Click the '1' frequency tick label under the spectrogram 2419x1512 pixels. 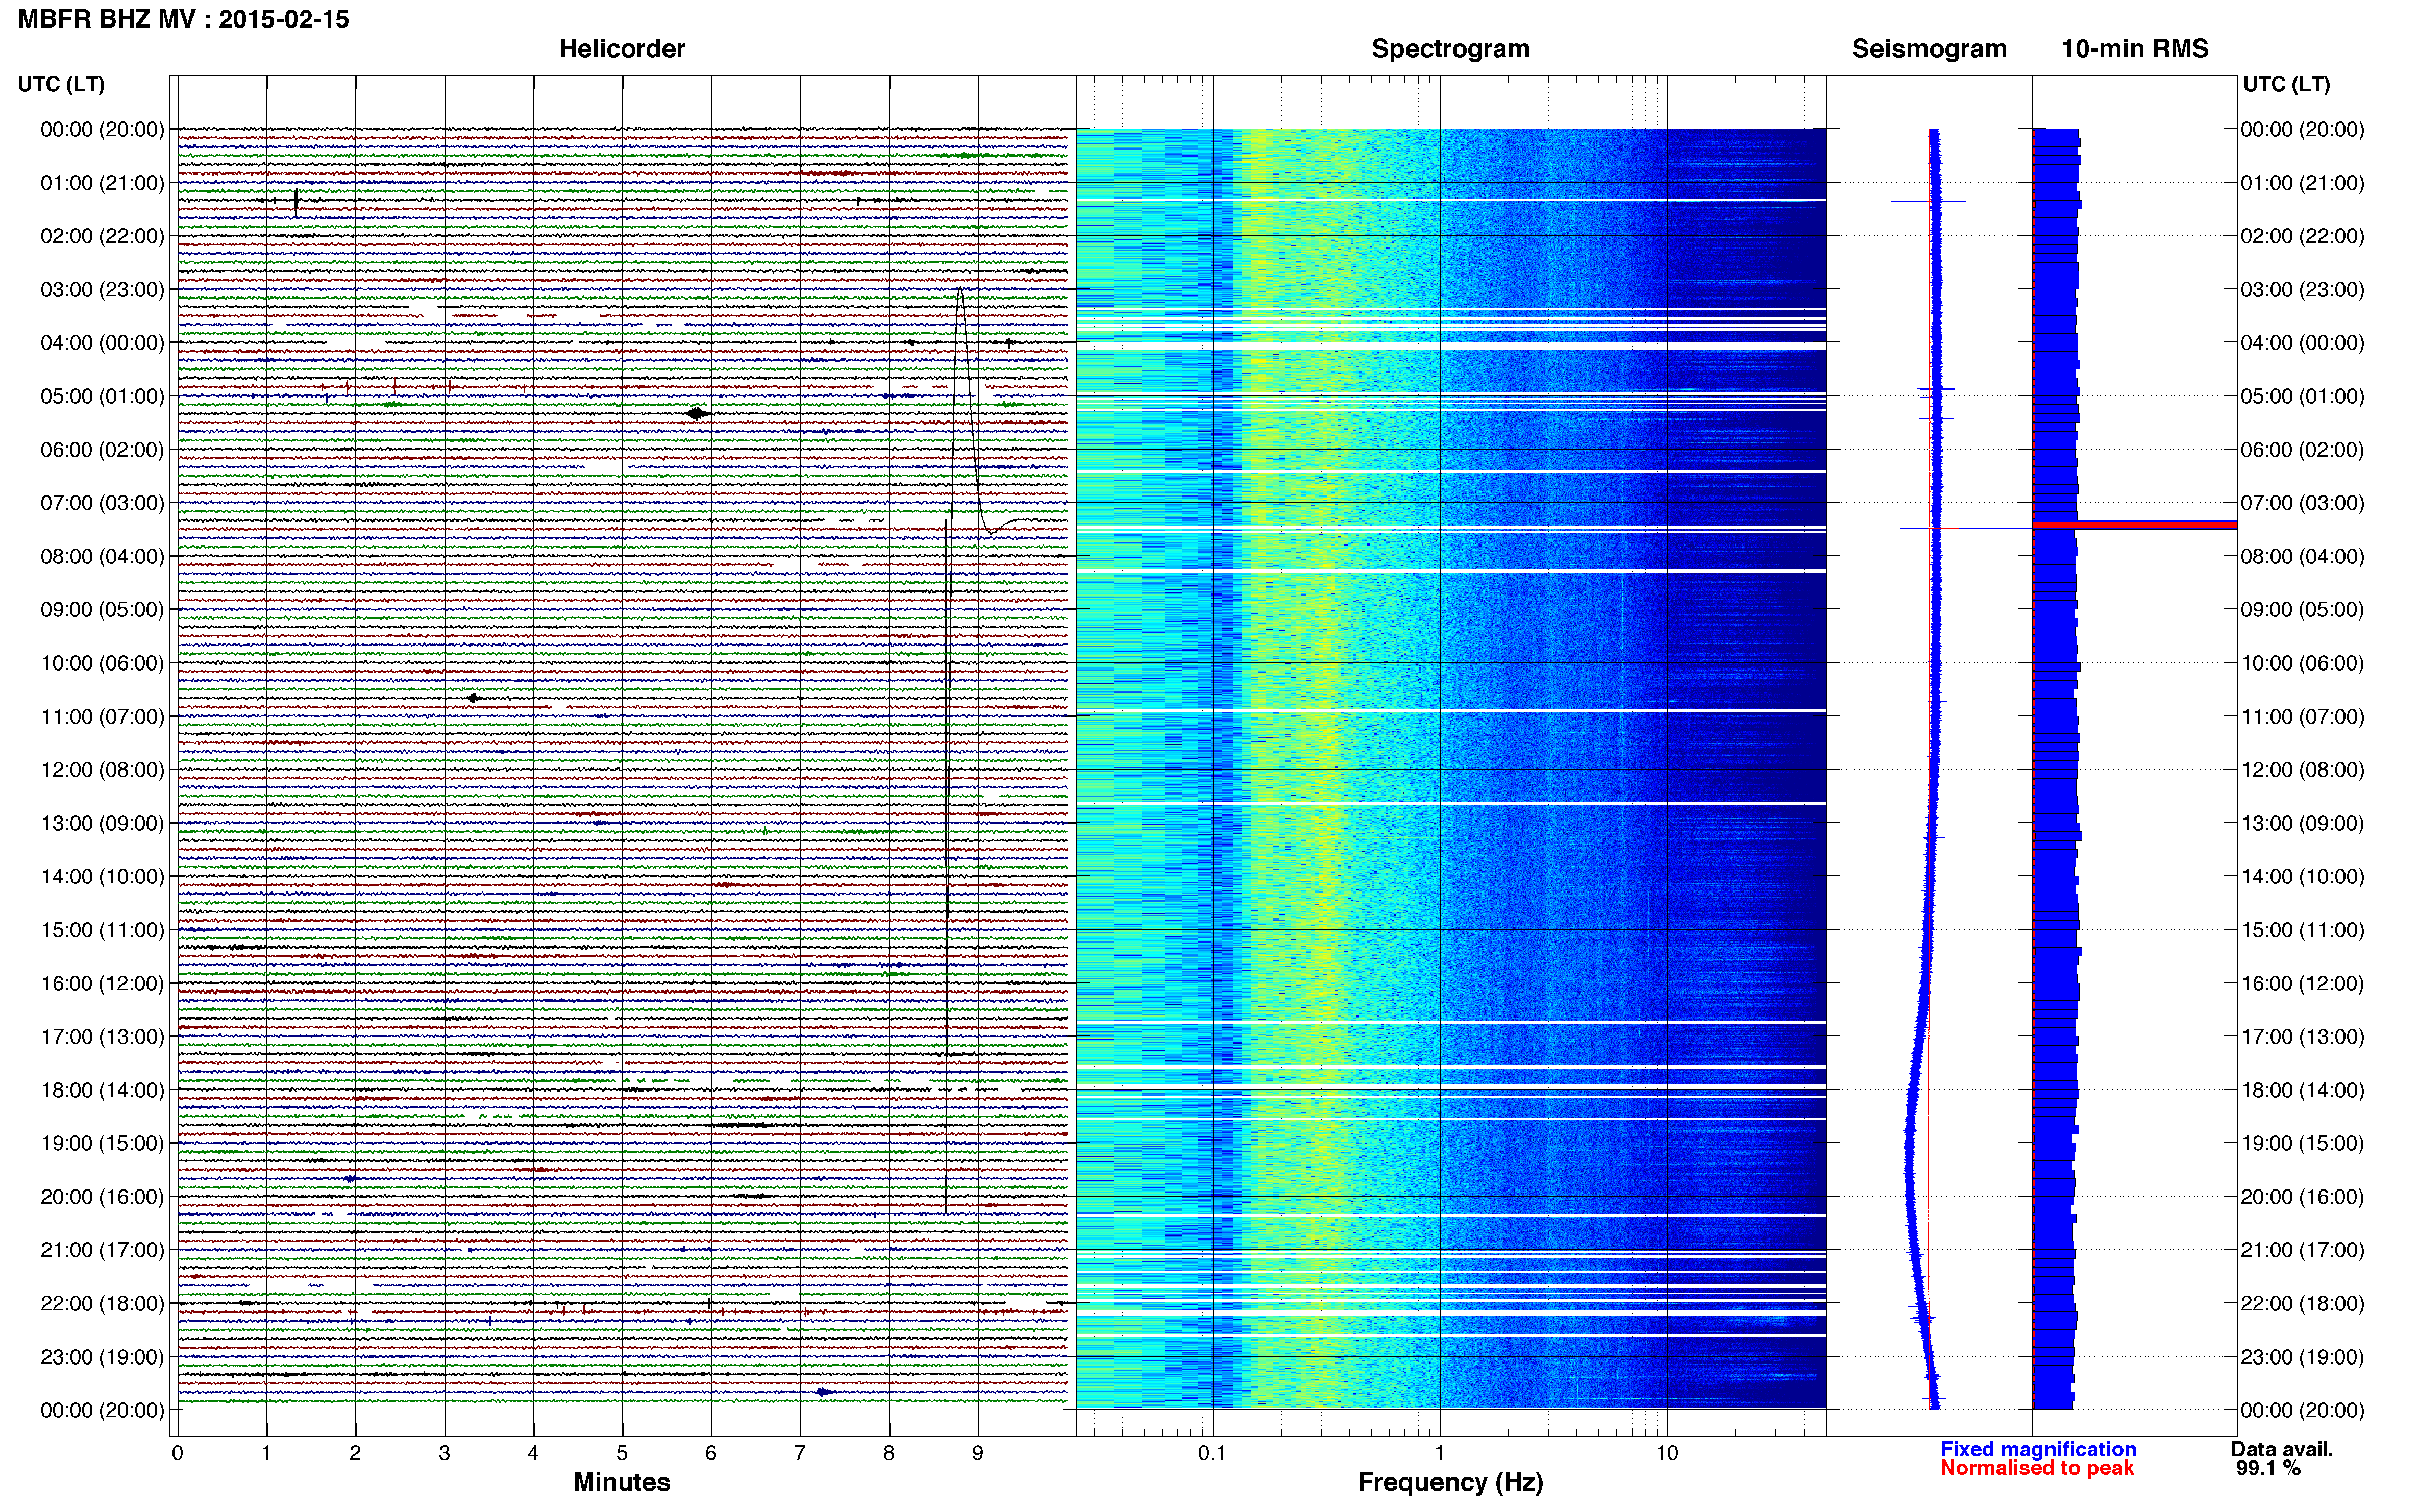pyautogui.click(x=1439, y=1453)
